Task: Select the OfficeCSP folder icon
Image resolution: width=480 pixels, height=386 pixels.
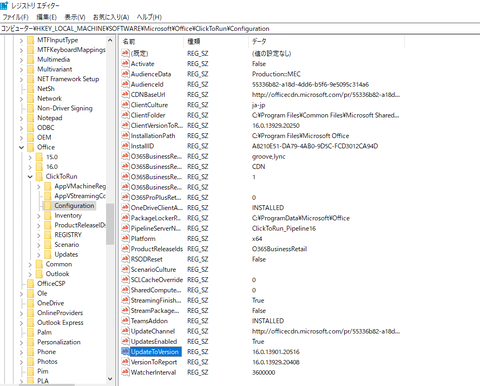Action: 31,284
